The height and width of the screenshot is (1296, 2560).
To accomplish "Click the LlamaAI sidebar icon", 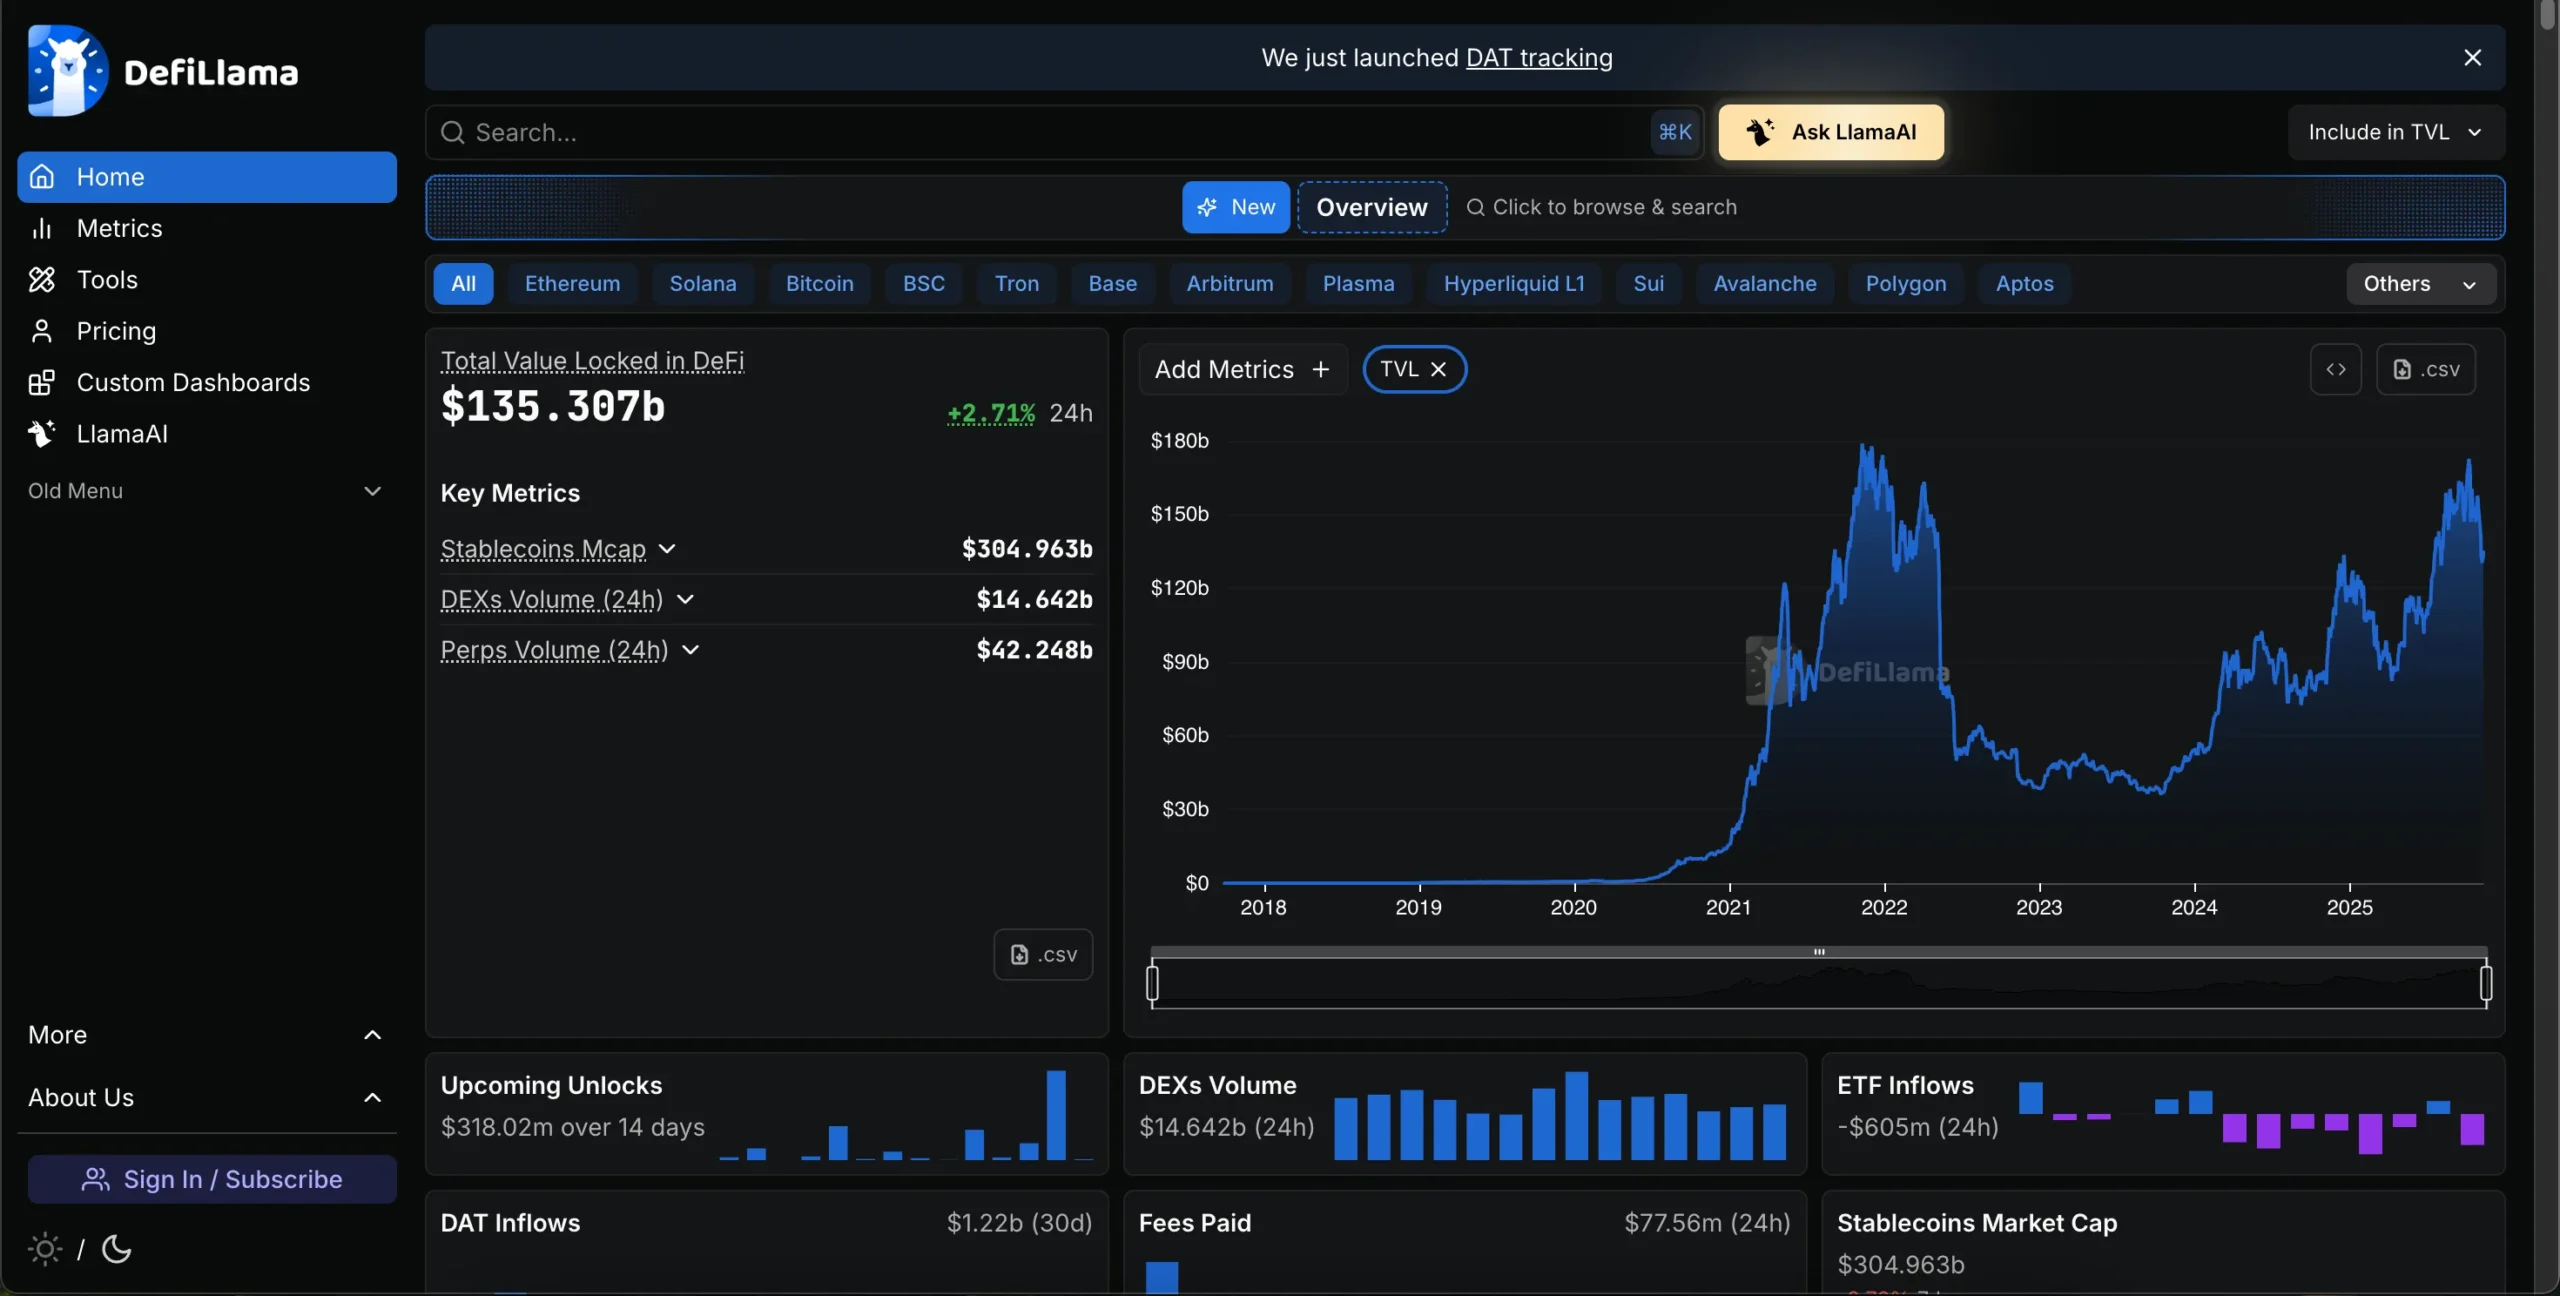I will [x=42, y=434].
